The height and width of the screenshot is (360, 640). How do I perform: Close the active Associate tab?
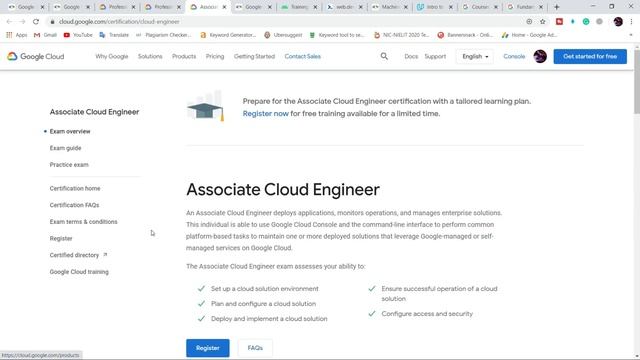(224, 7)
